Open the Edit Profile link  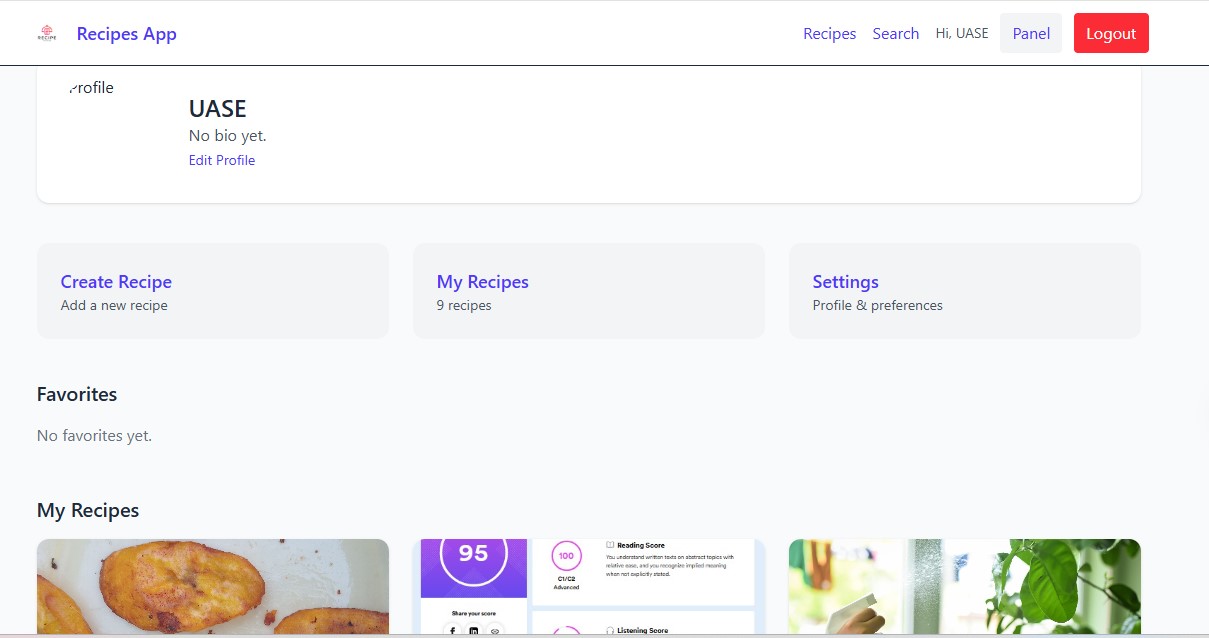pos(221,160)
